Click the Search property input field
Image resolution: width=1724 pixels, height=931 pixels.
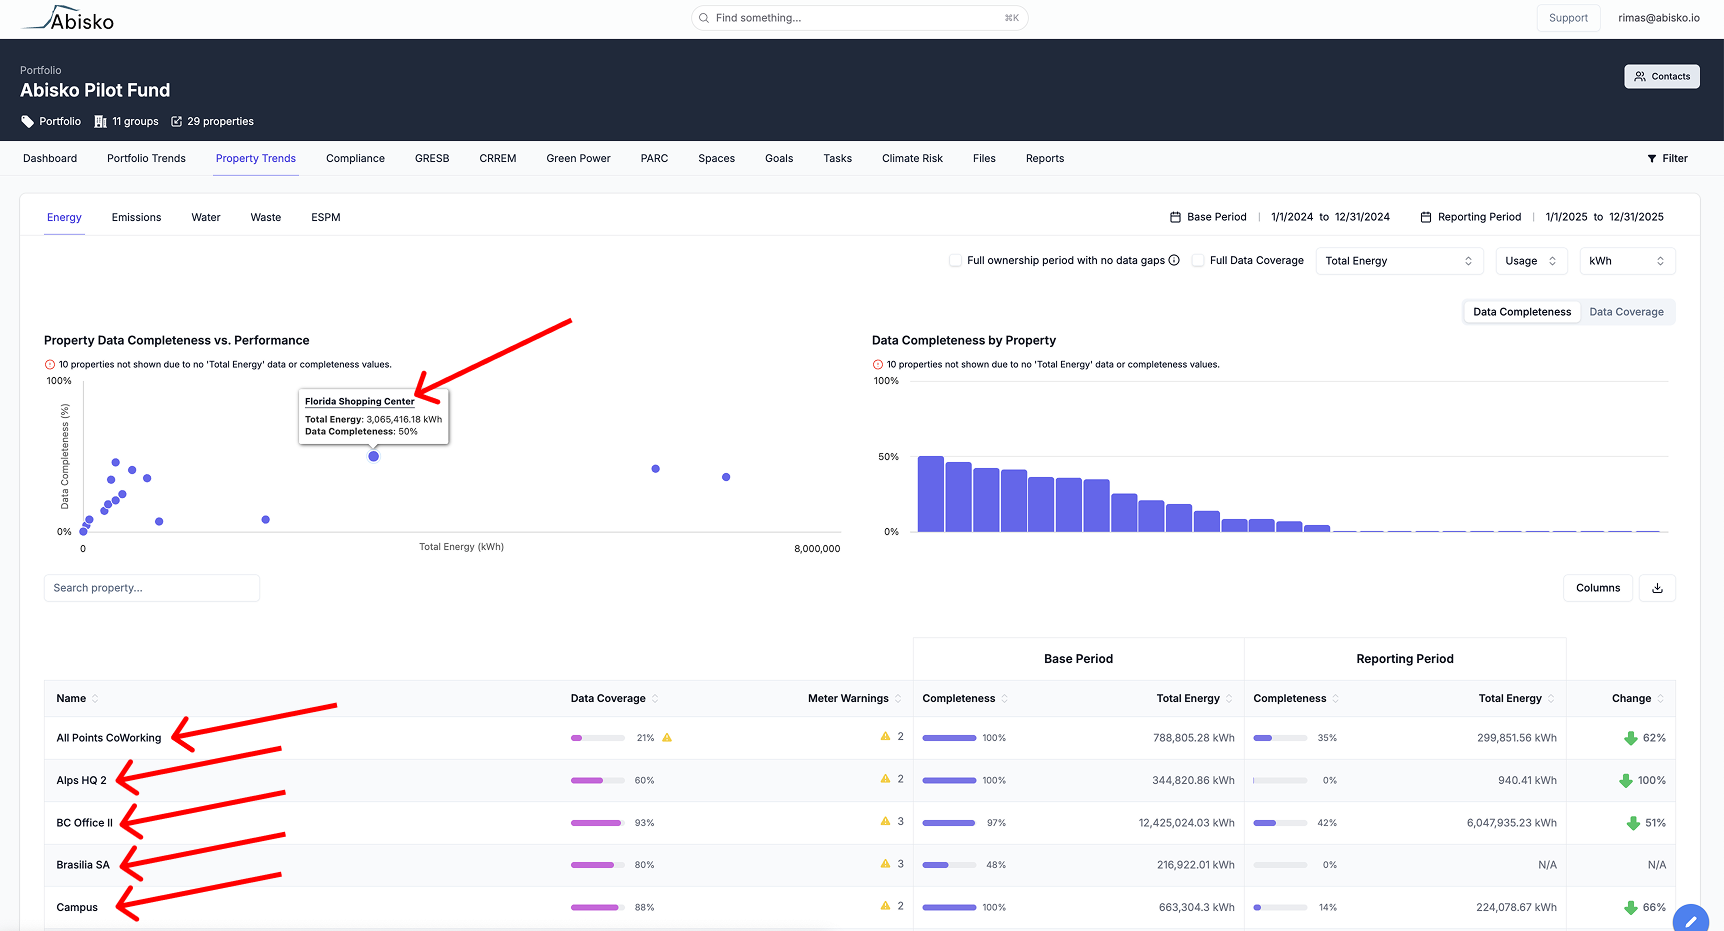point(152,588)
